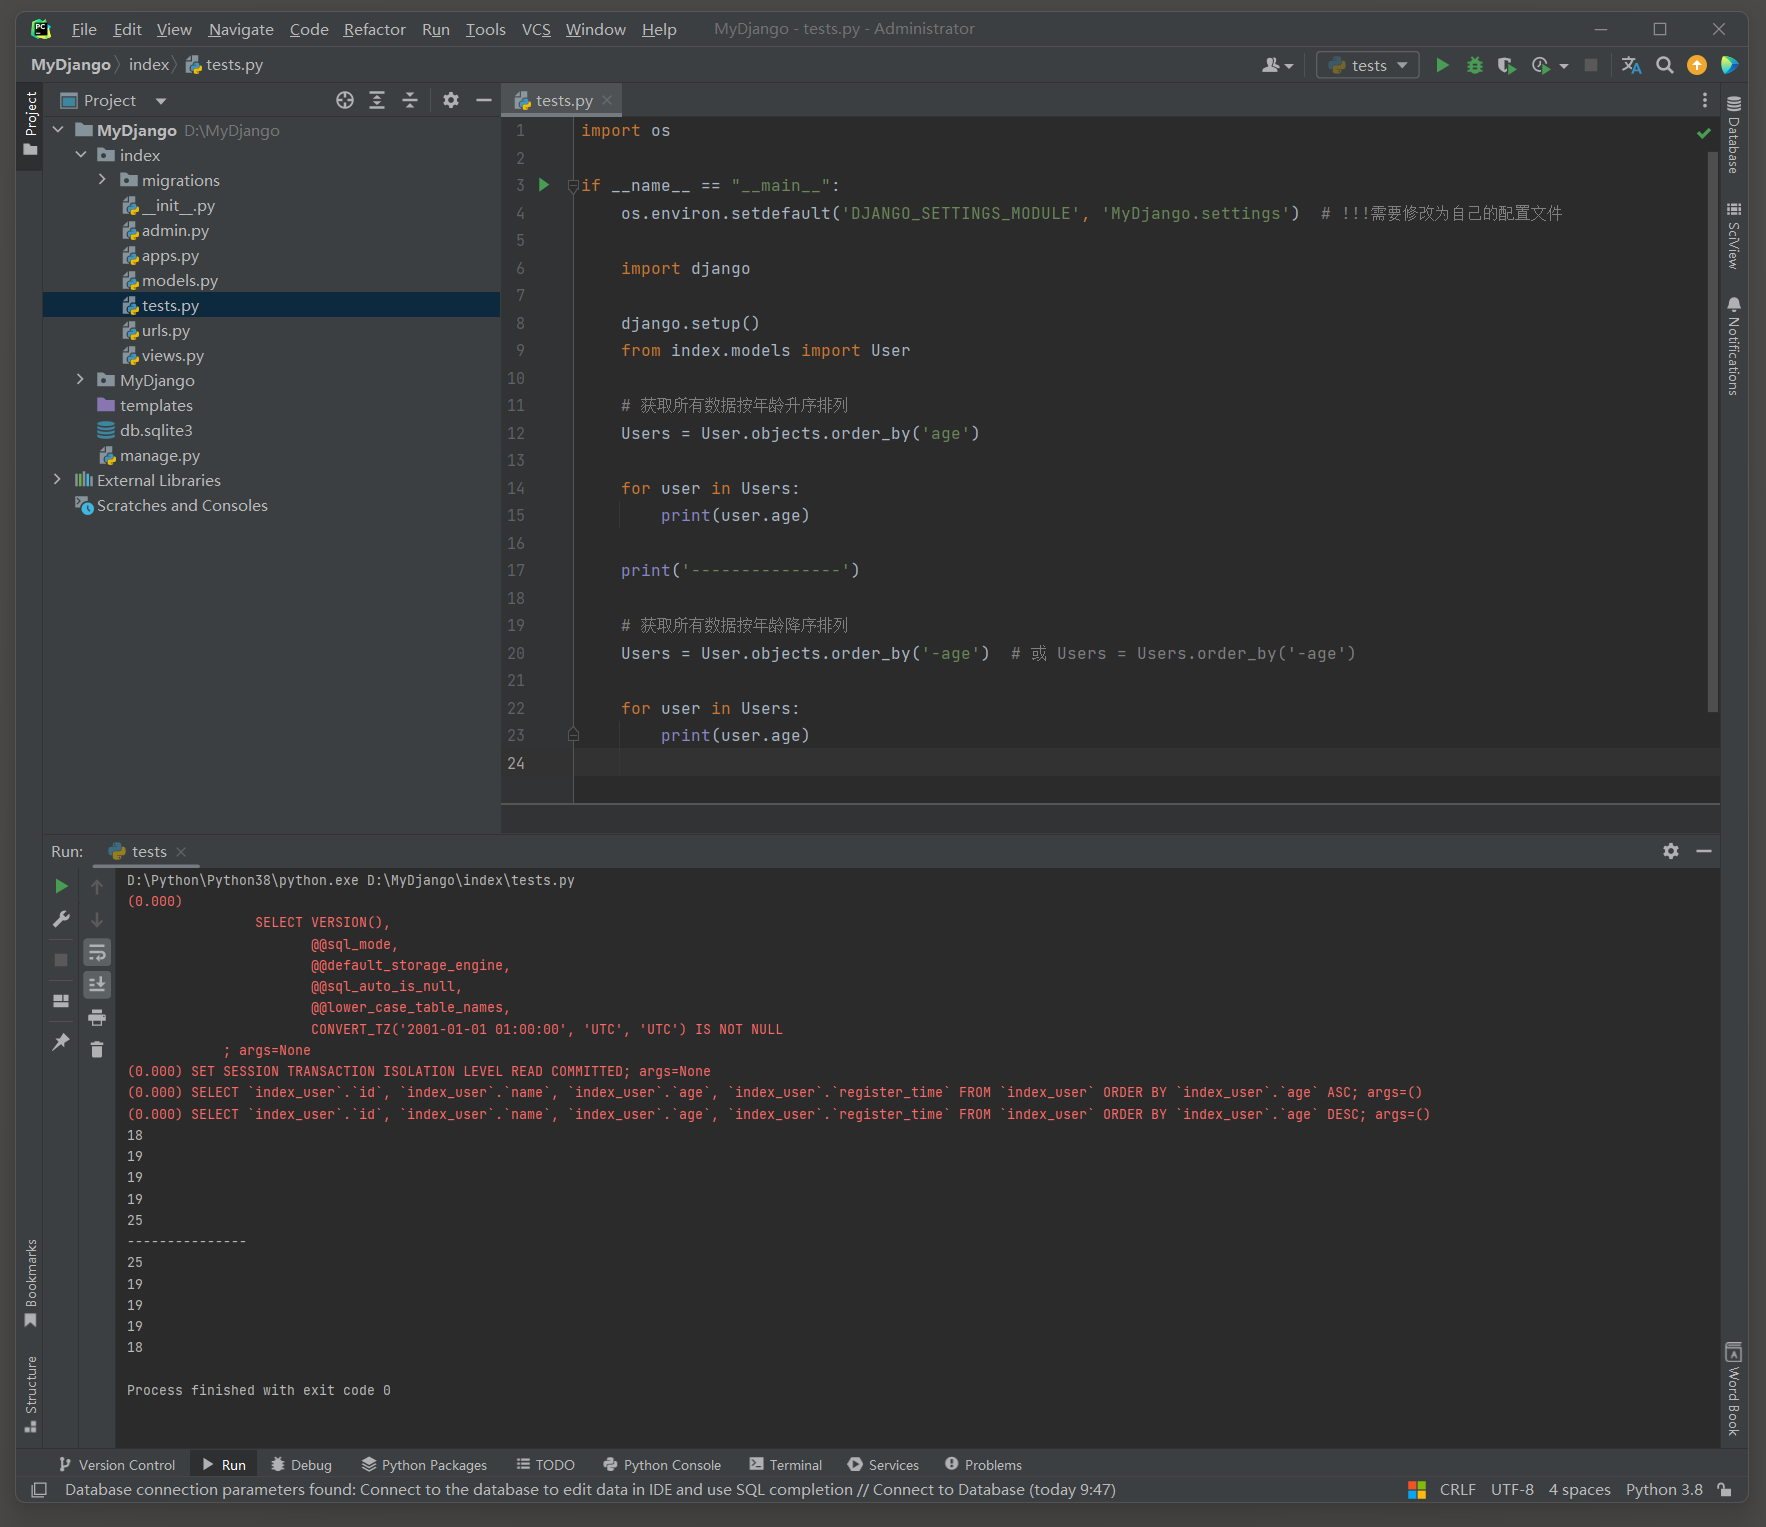1766x1527 pixels.
Task: Clear Run console output with trash icon
Action: pyautogui.click(x=97, y=1049)
